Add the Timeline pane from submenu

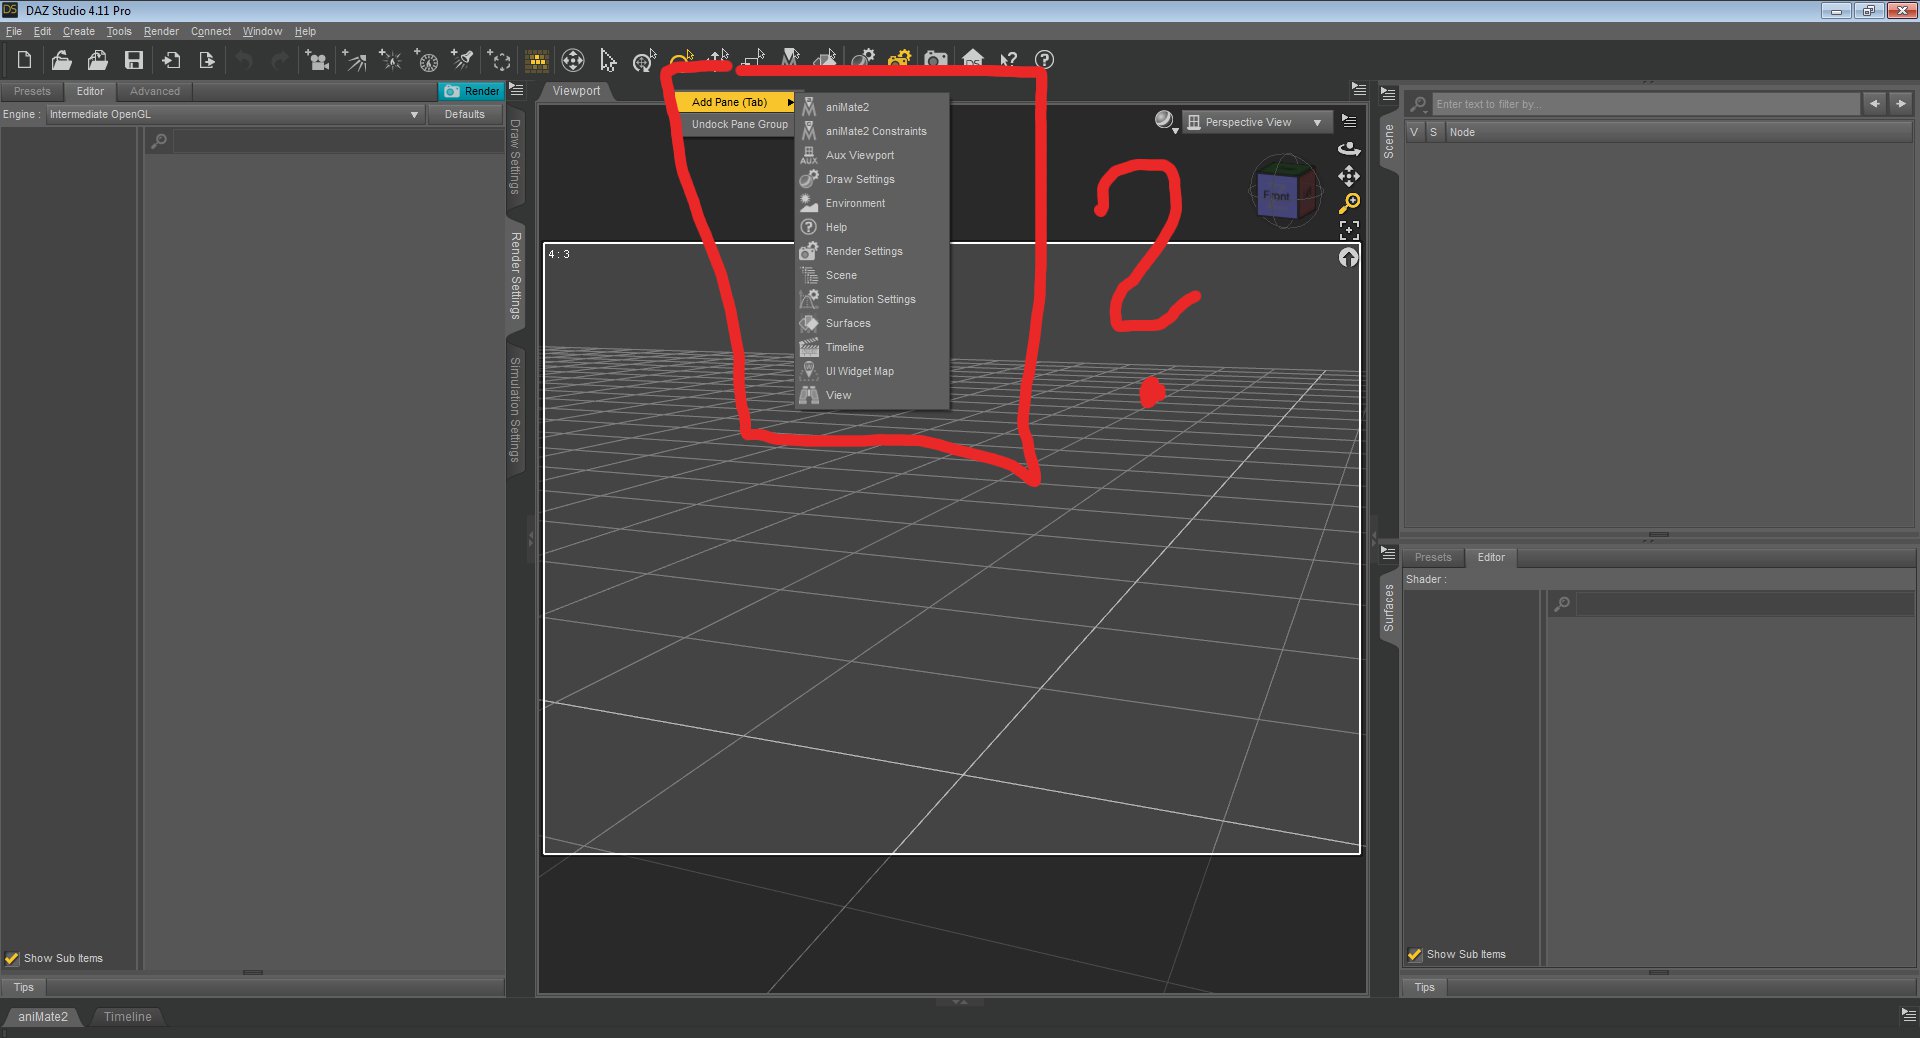click(x=872, y=347)
